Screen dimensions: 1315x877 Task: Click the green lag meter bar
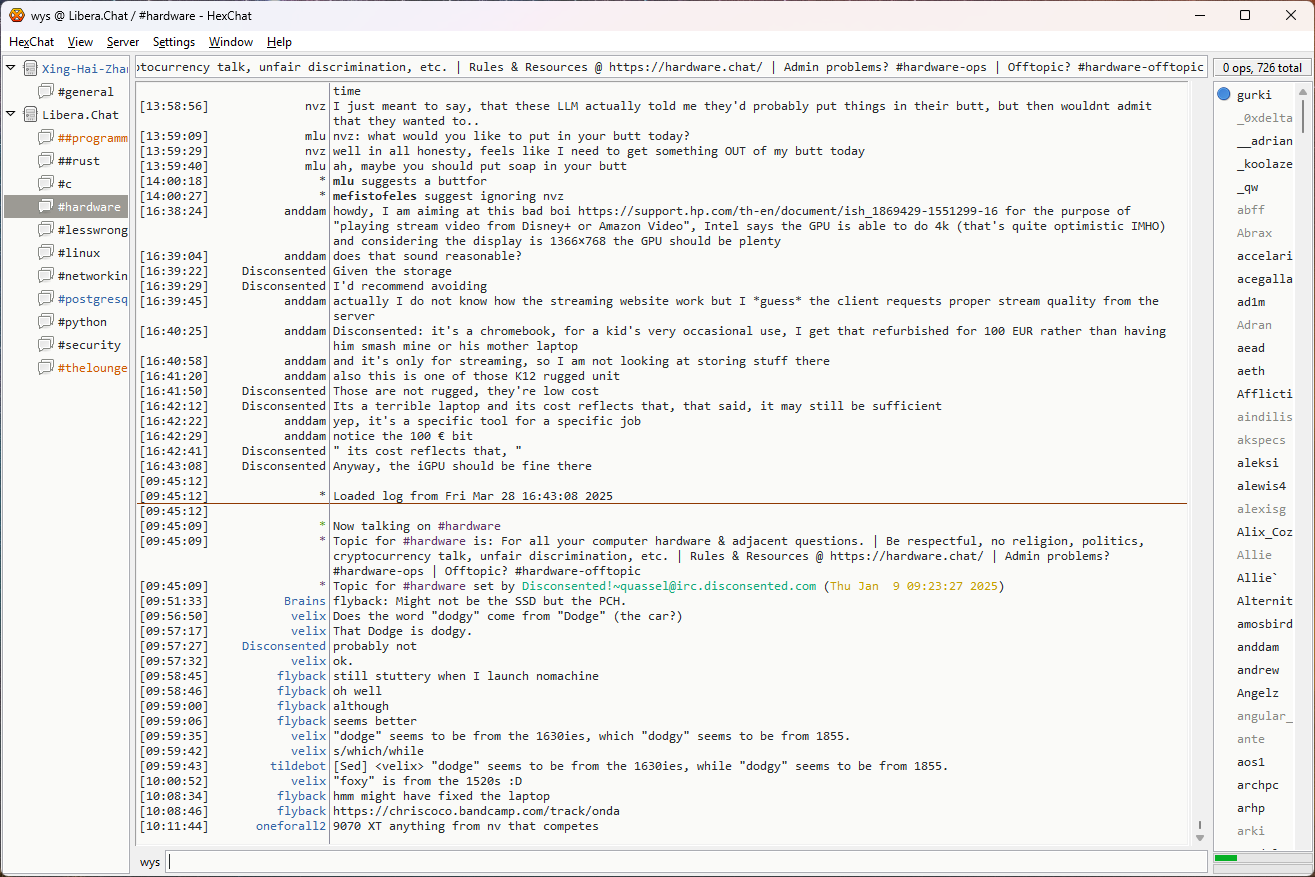[1226, 858]
